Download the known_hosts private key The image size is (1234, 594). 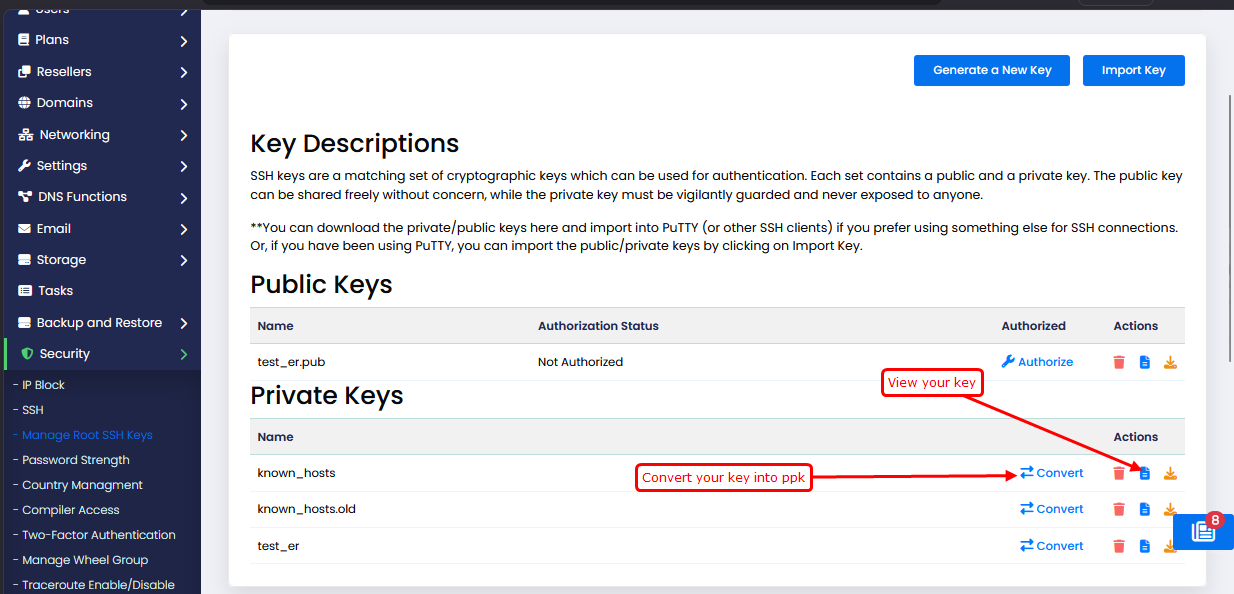[1170, 473]
